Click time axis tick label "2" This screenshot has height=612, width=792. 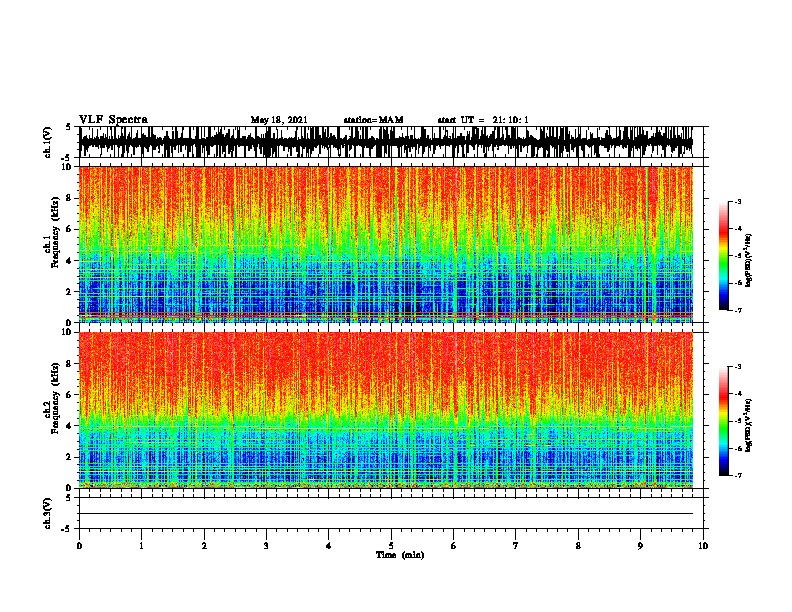click(204, 546)
